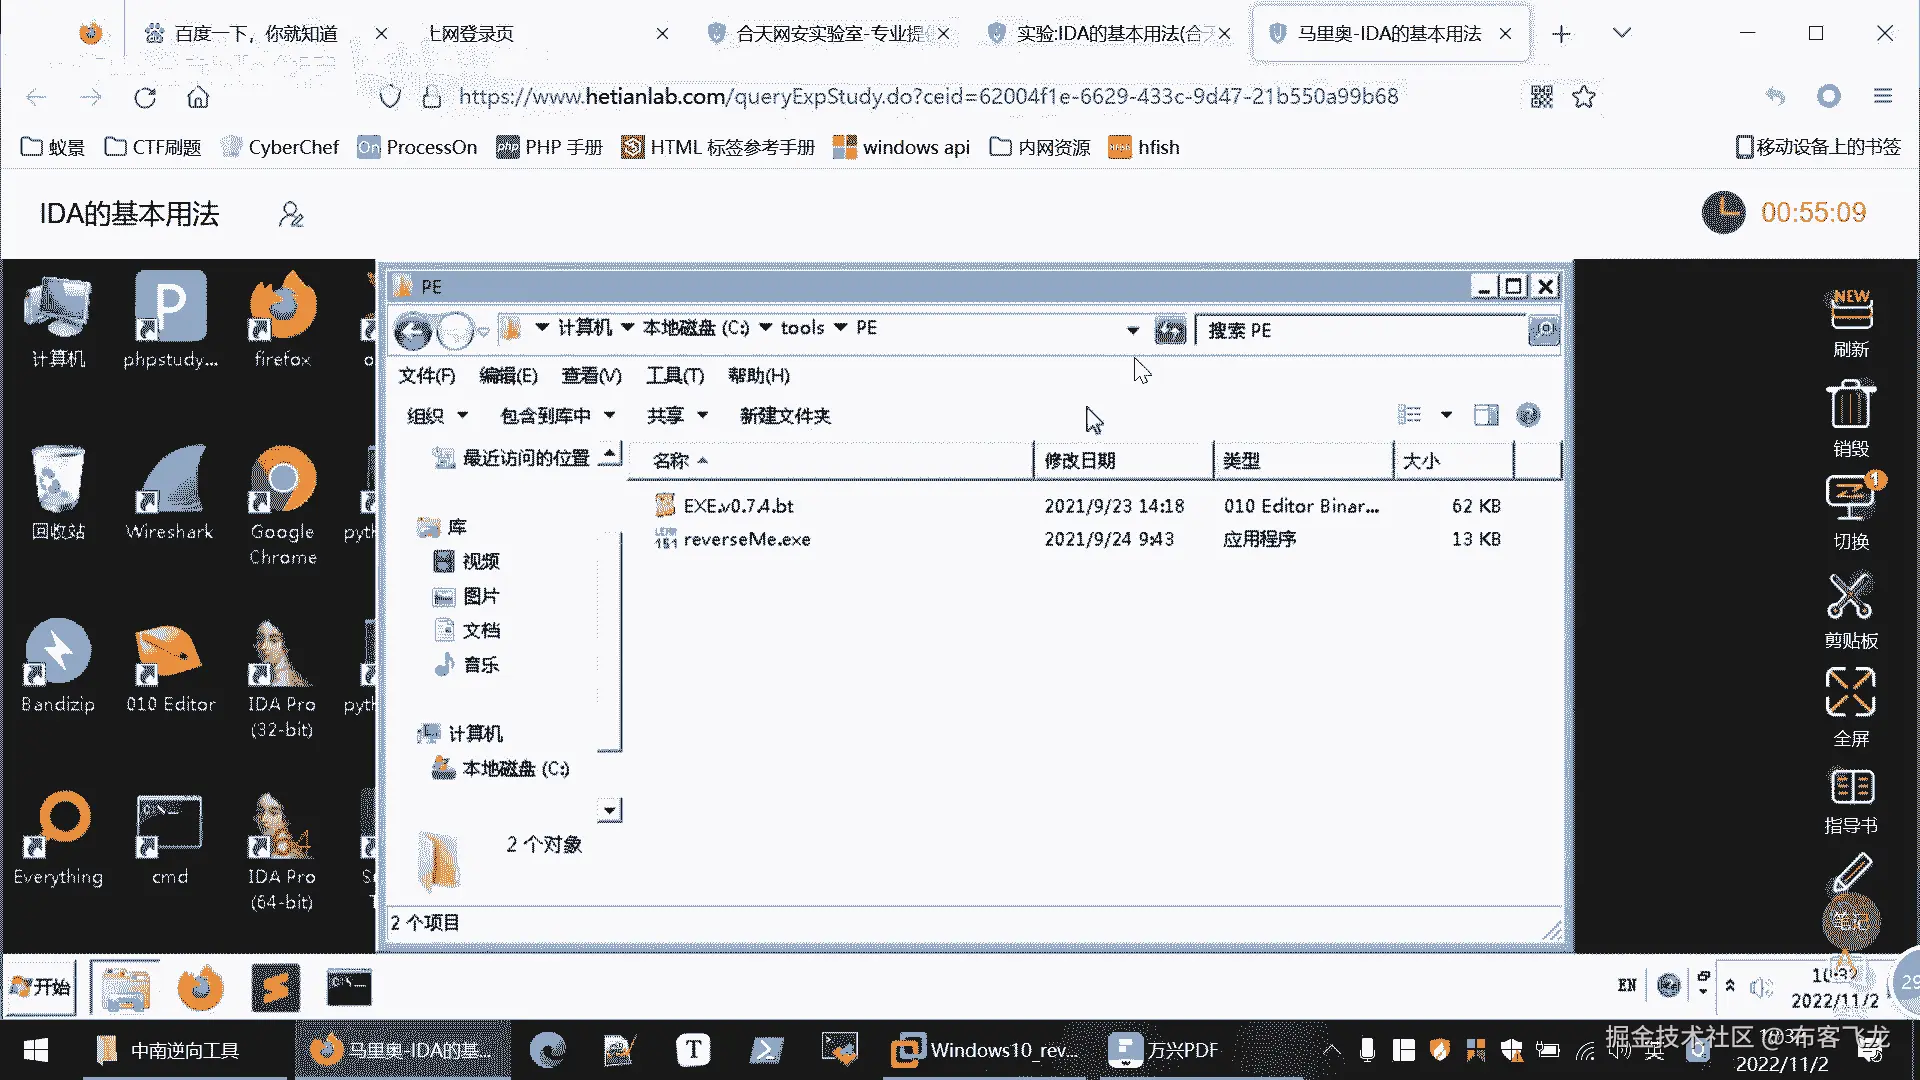This screenshot has height=1080, width=1920.
Task: Toggle the preview pane button in explorer
Action: click(x=1486, y=415)
